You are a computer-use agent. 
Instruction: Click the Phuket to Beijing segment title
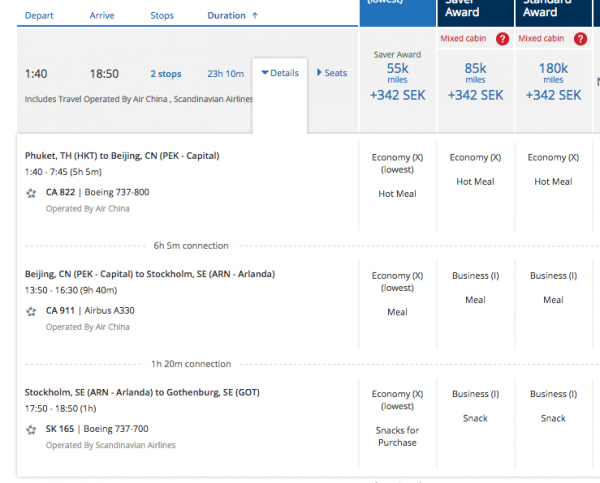coord(122,155)
